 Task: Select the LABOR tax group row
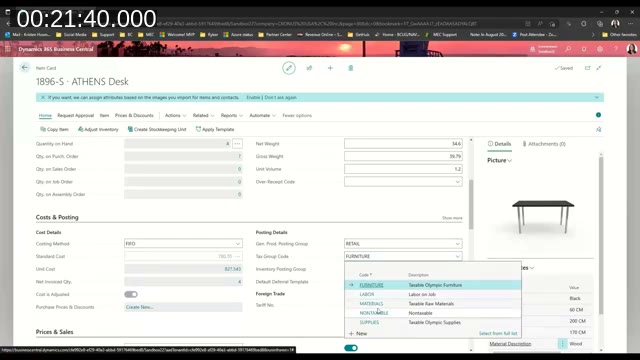[x=433, y=294]
